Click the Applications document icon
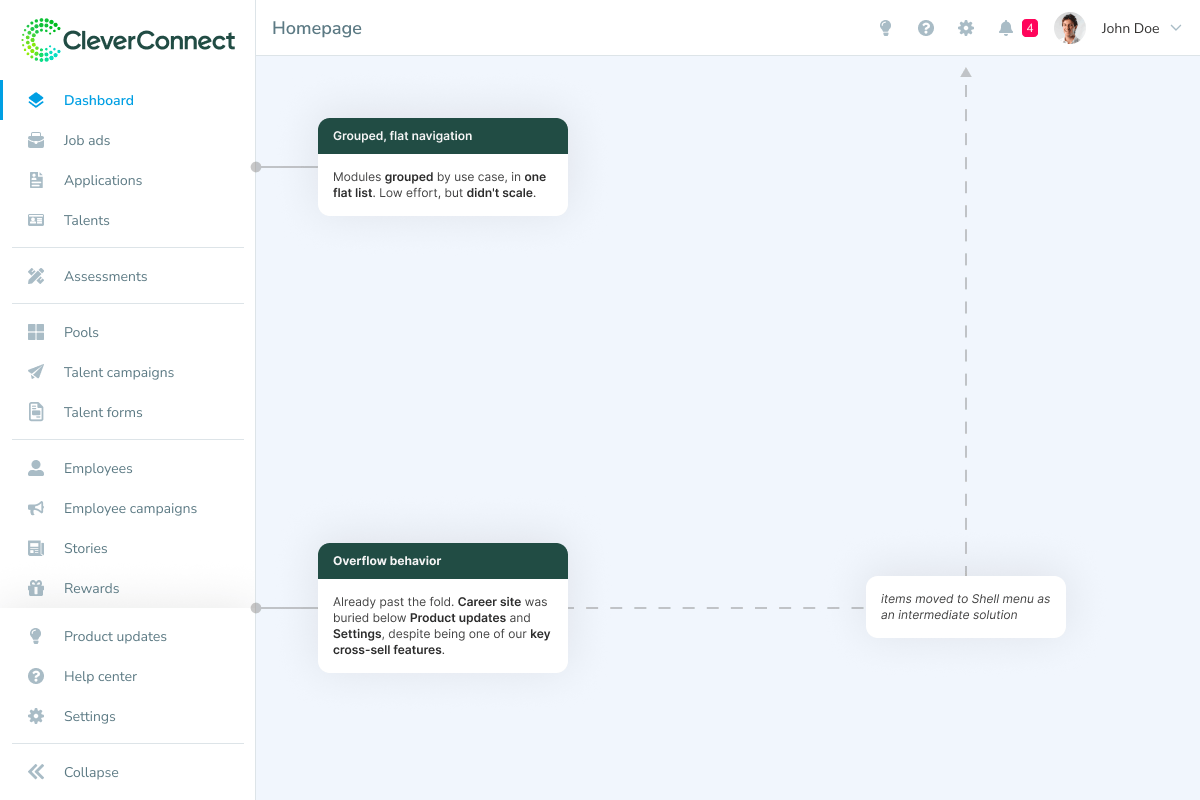The width and height of the screenshot is (1200, 800). (x=36, y=180)
